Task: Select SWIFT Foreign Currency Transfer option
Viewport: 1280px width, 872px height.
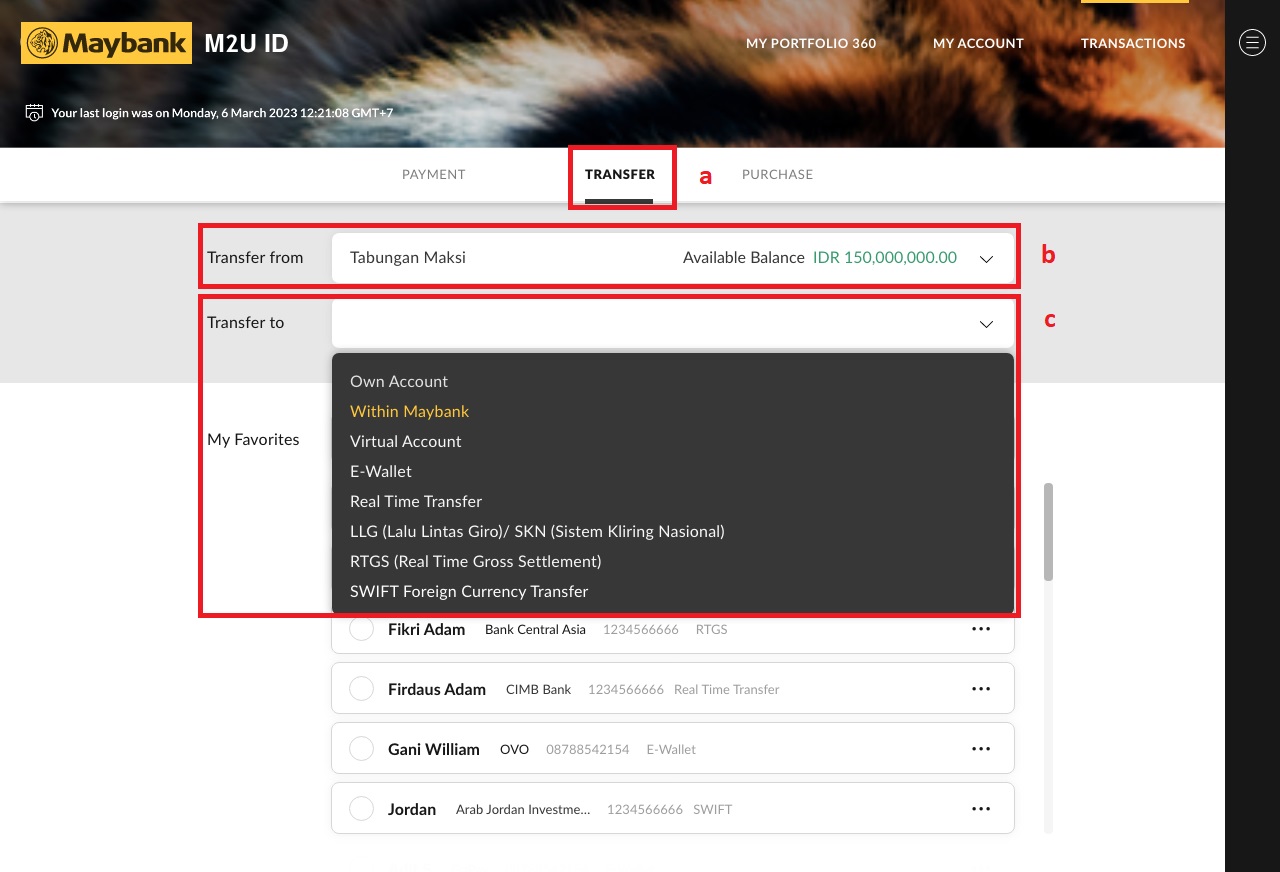Action: [x=468, y=591]
